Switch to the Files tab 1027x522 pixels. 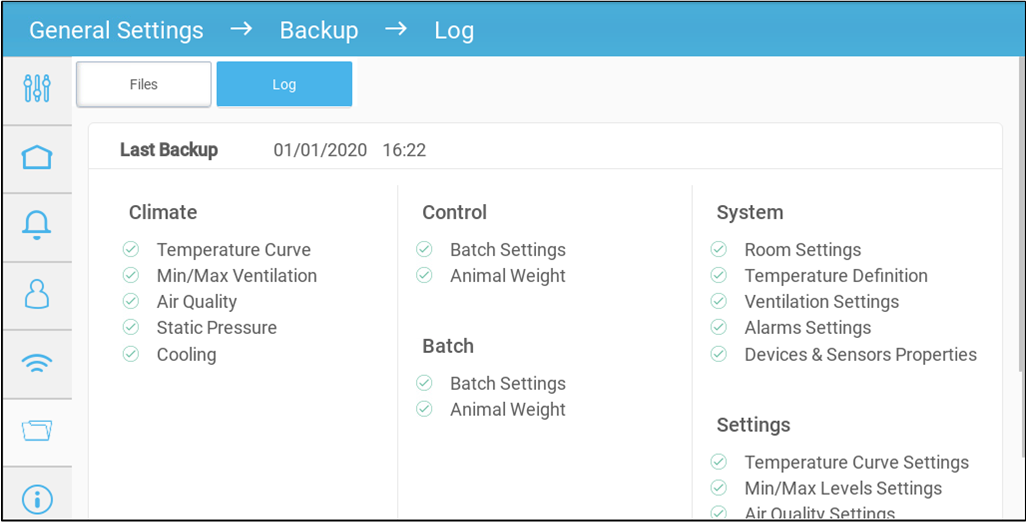tap(144, 85)
